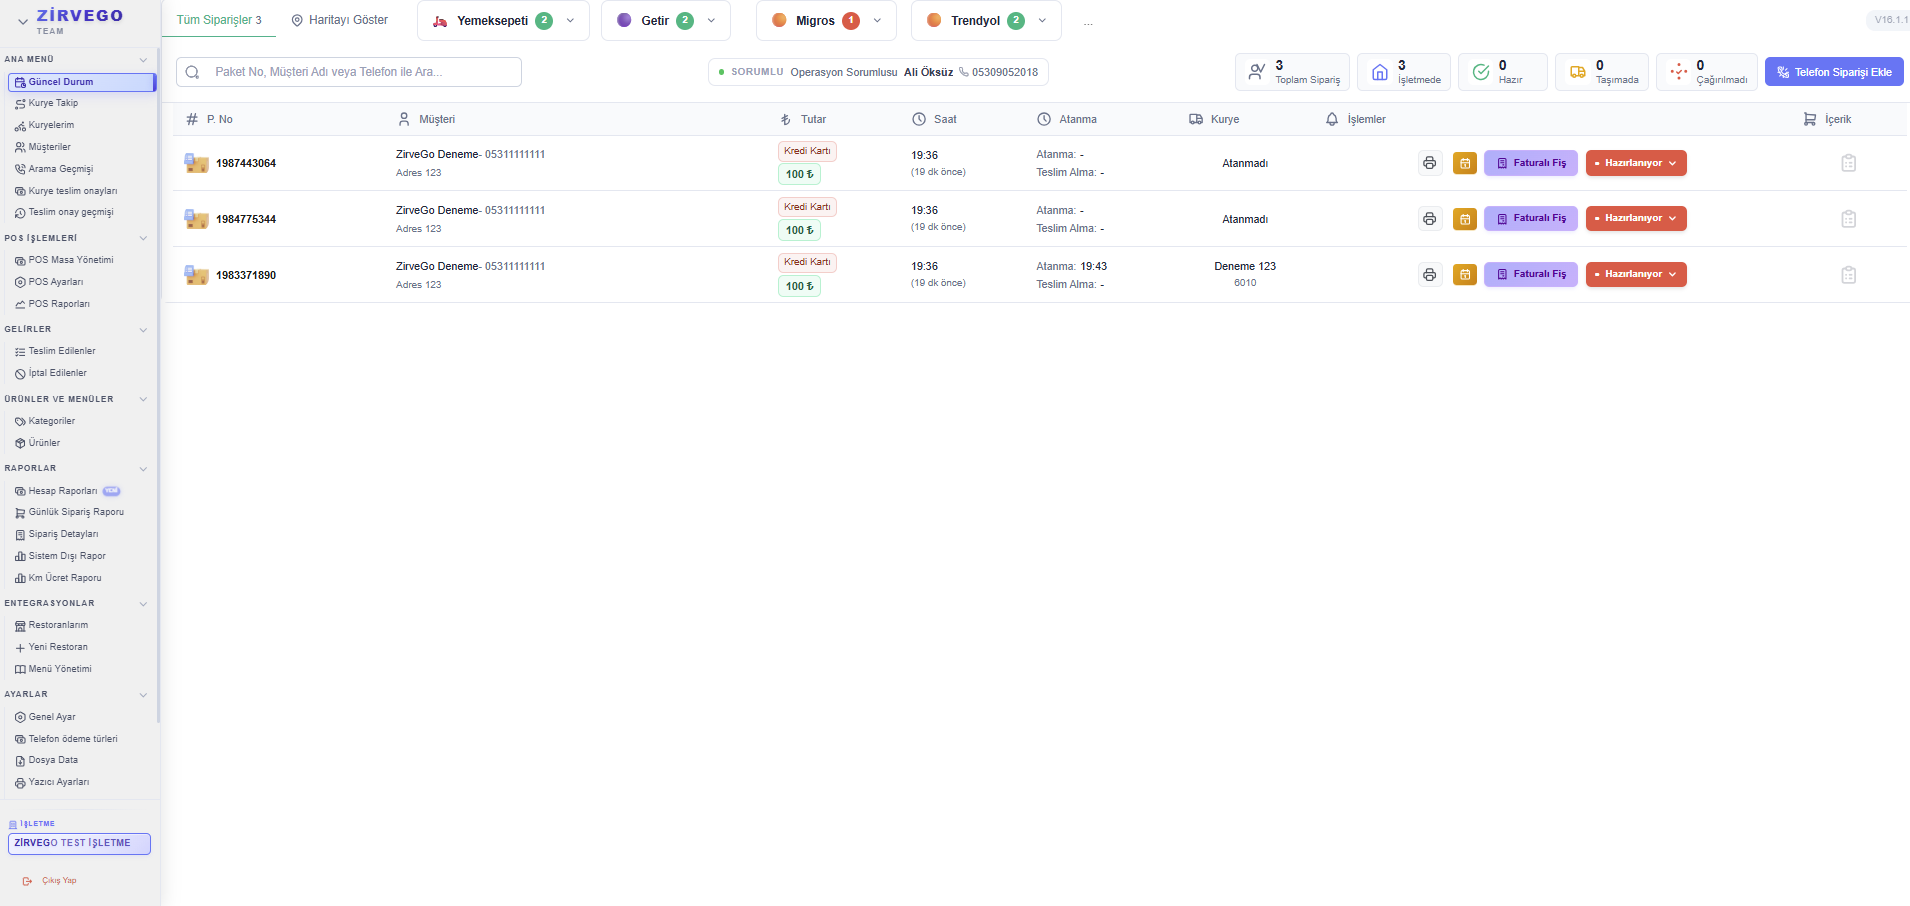Click orange icon button for order 1983371890
This screenshot has height=906, width=1910.
(x=1465, y=275)
